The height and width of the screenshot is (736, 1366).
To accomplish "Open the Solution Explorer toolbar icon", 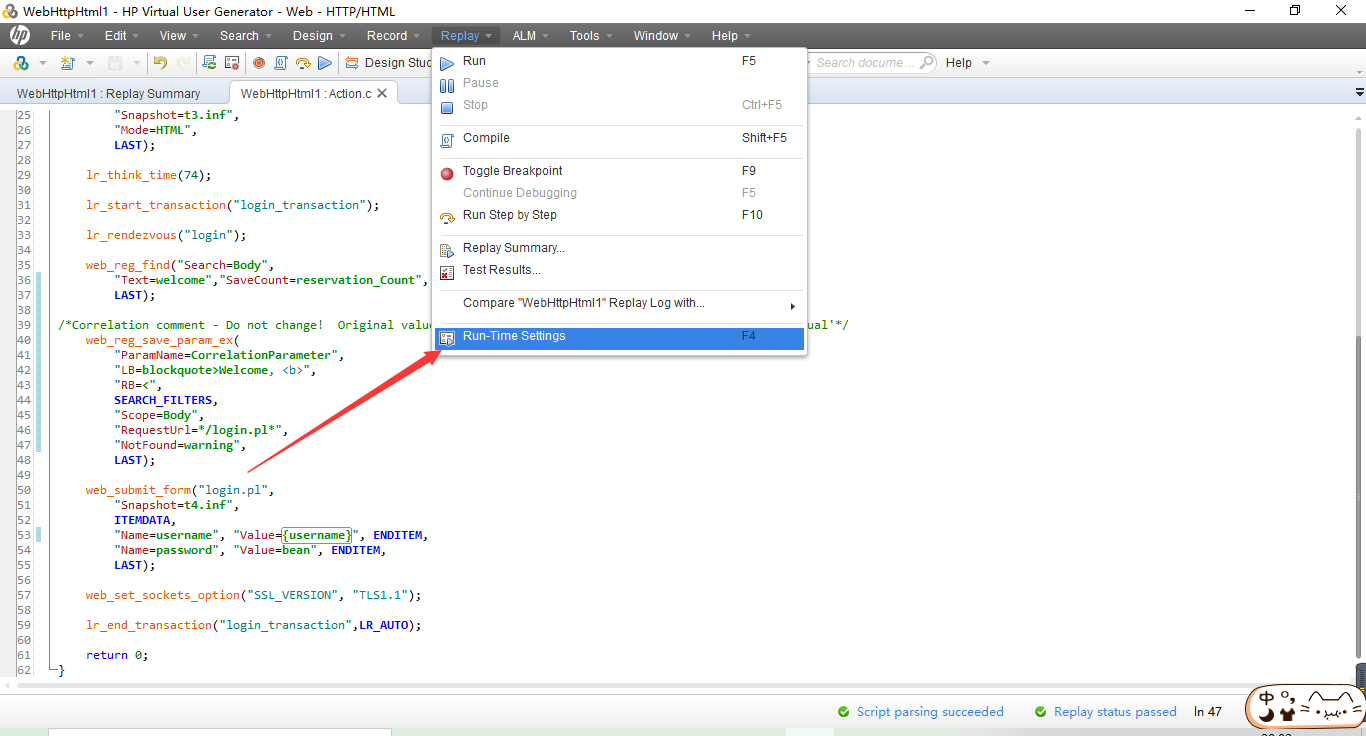I will [21, 63].
